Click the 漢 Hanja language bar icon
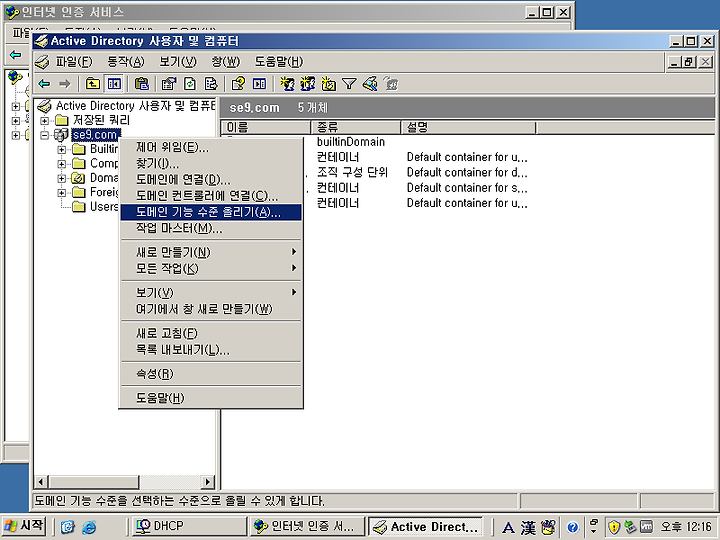Screen dimensions: 720x540 (528, 527)
